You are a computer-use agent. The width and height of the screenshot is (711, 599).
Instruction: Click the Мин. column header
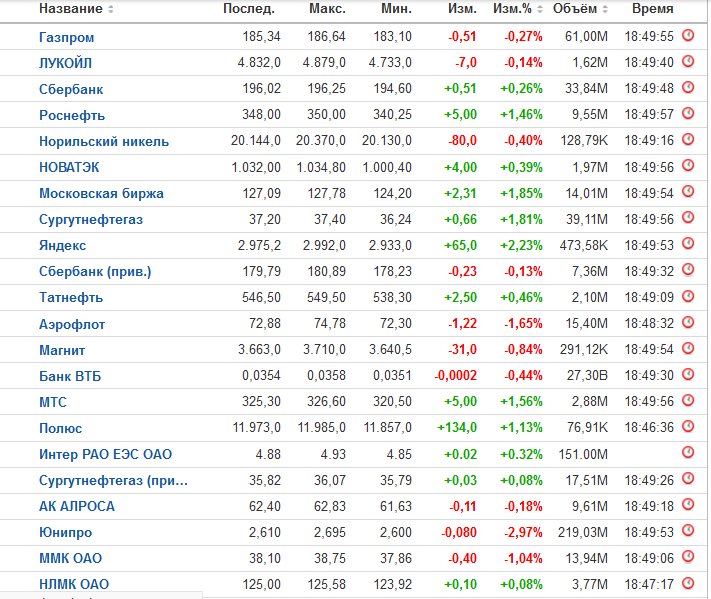pyautogui.click(x=396, y=9)
